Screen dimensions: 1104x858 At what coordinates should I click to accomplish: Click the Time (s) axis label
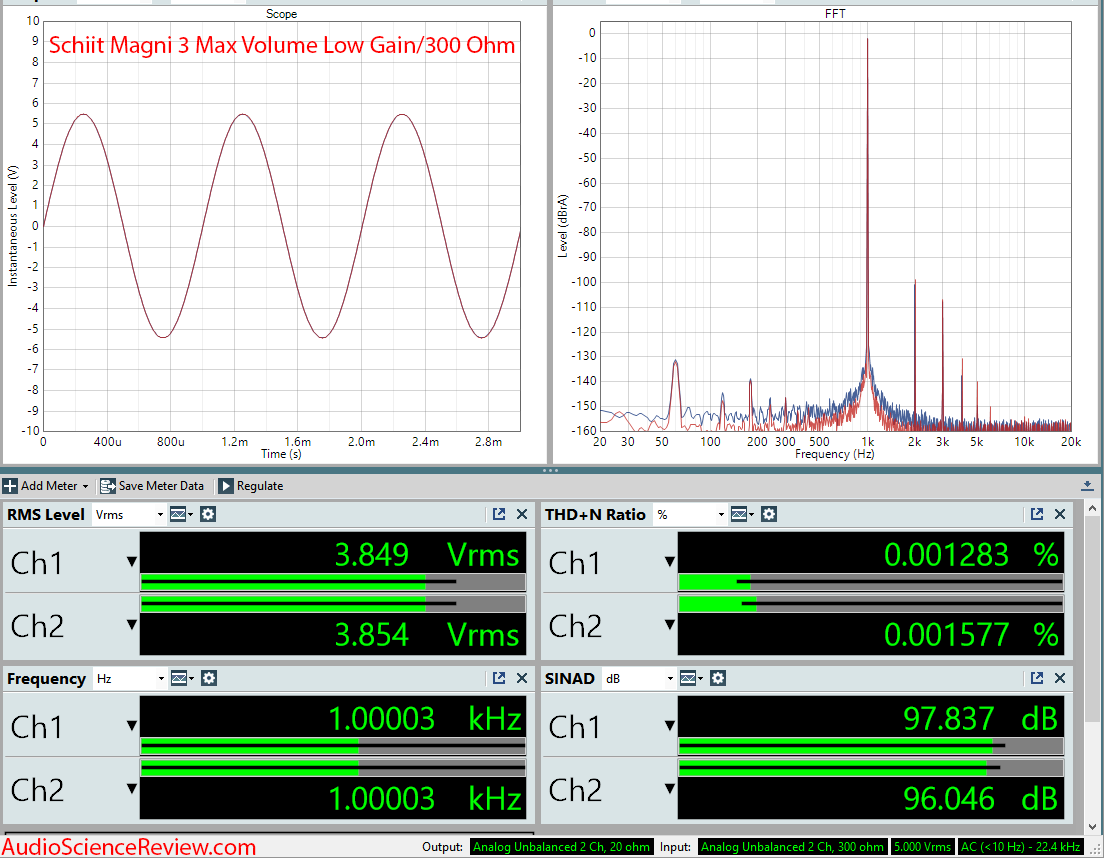(281, 454)
